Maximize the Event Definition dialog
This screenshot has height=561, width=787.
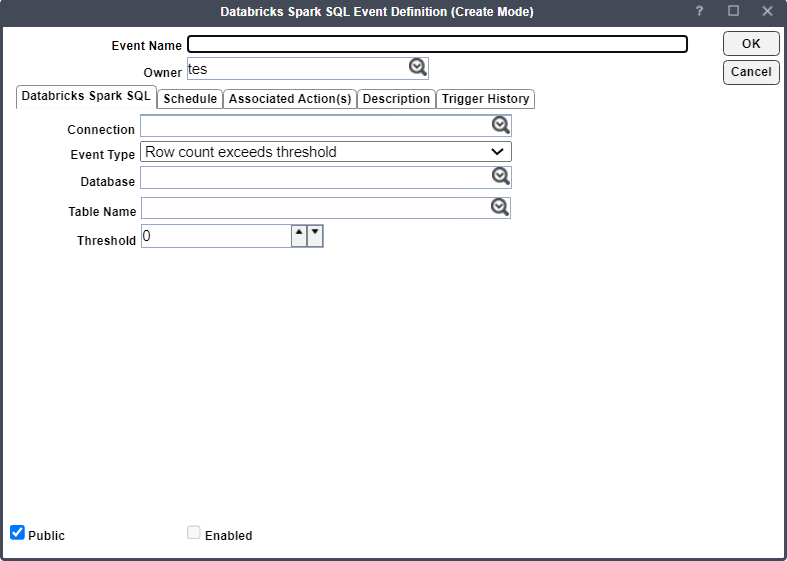pyautogui.click(x=733, y=11)
